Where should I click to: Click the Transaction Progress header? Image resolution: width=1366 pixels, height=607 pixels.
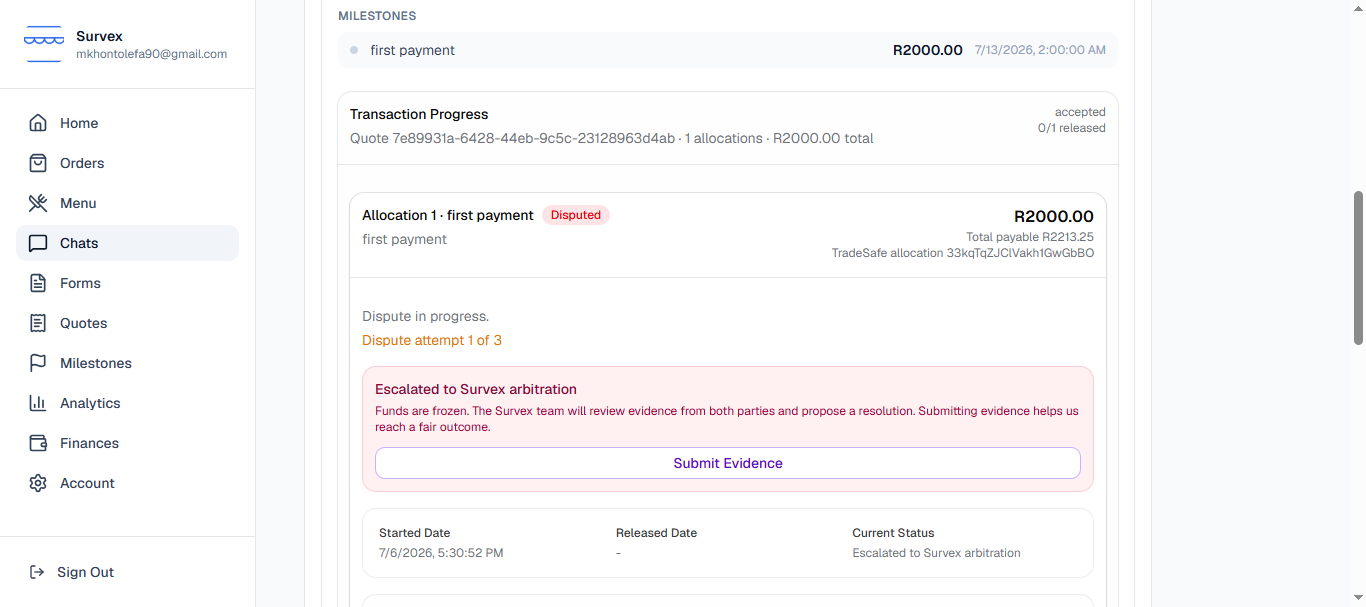pos(419,114)
